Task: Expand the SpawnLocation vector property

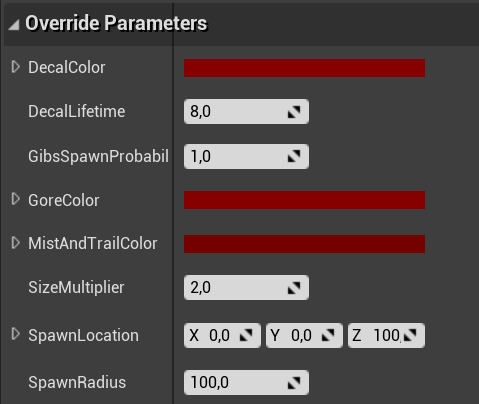Action: (15, 334)
